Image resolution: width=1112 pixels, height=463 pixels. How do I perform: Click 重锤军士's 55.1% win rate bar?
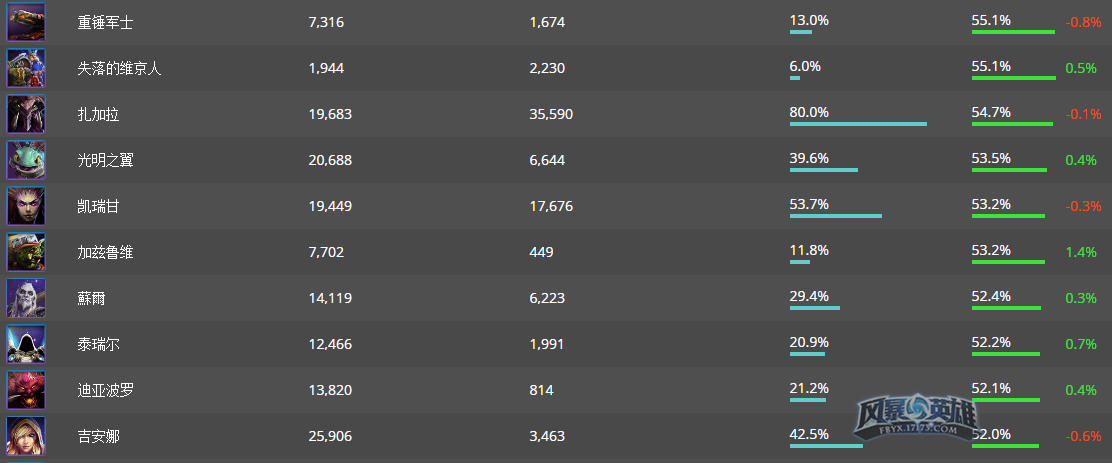pyautogui.click(x=1013, y=32)
